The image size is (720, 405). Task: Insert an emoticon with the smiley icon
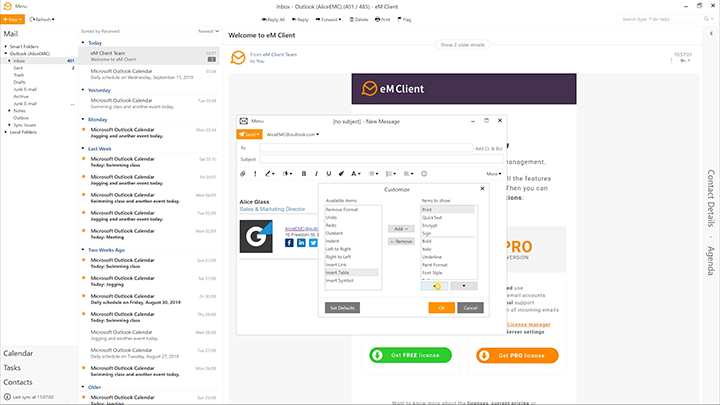424,174
